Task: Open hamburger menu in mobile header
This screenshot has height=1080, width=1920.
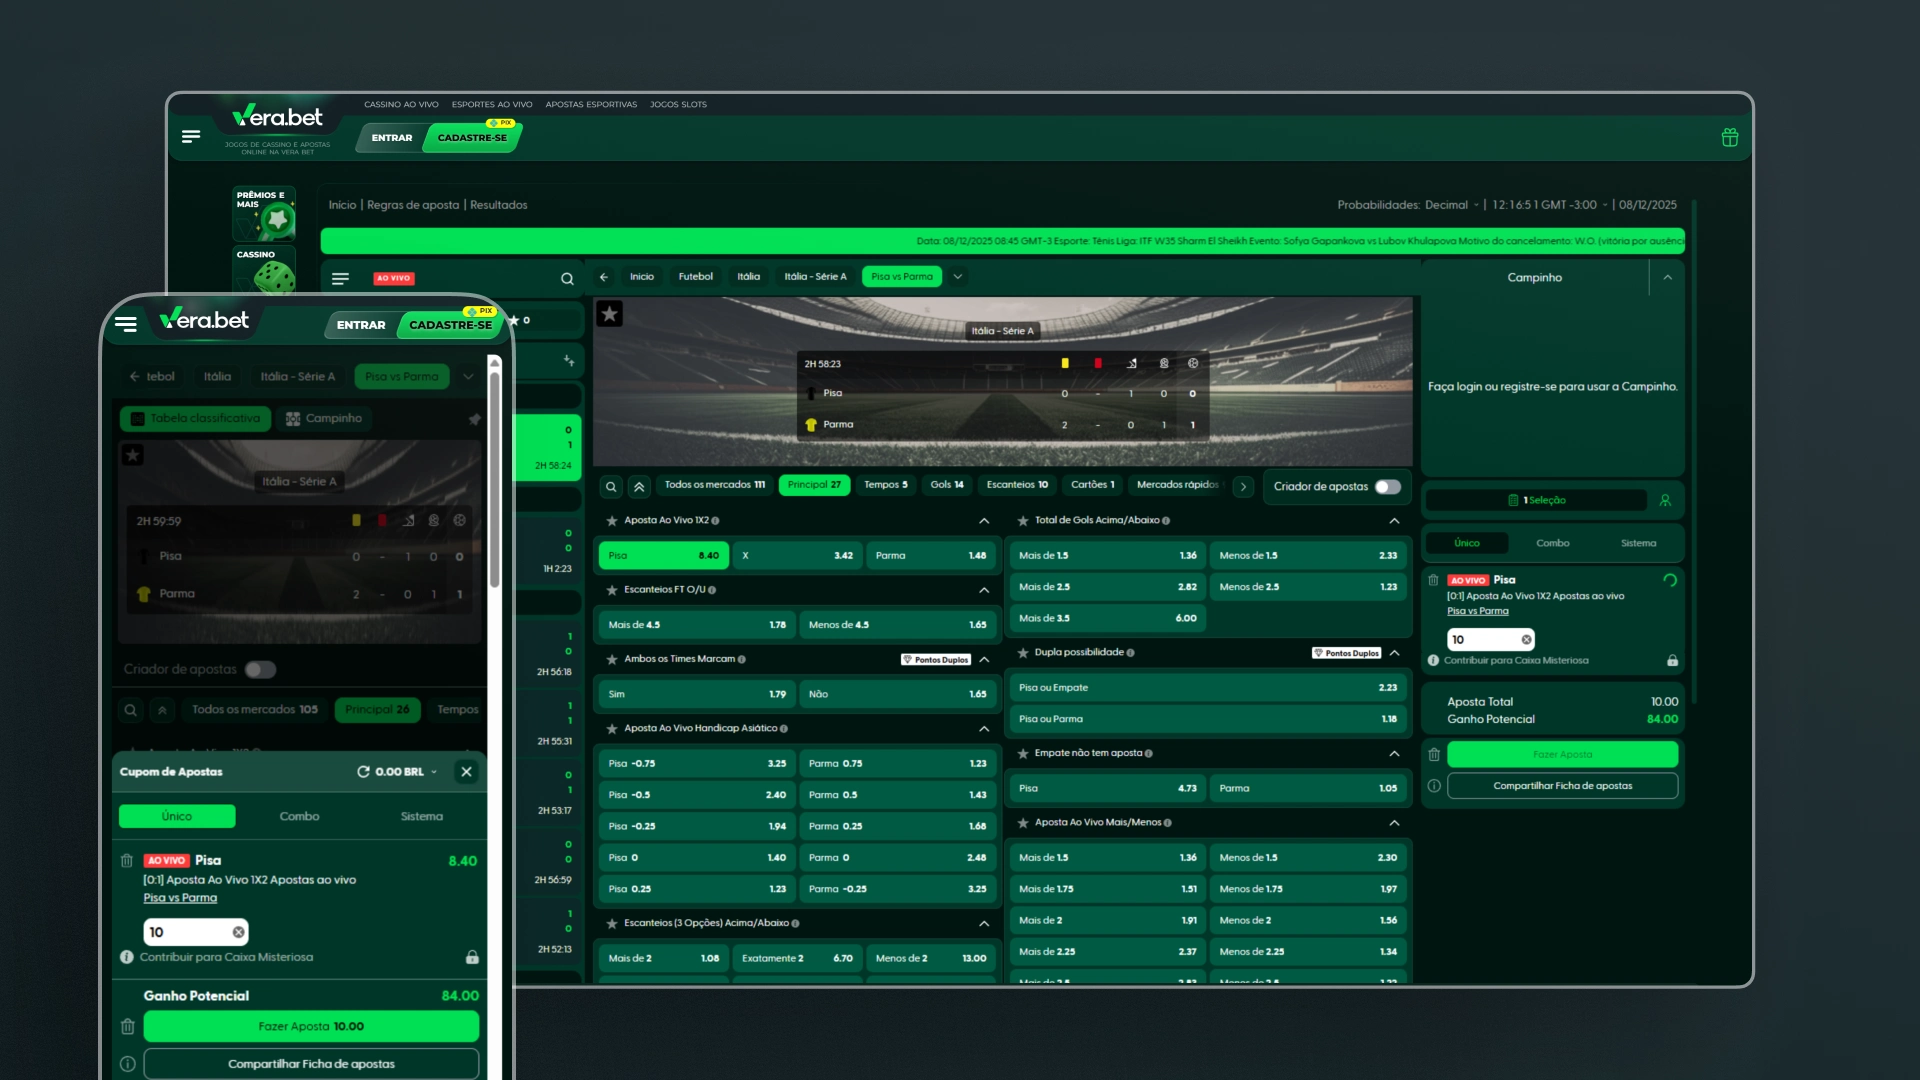Action: pyautogui.click(x=126, y=324)
